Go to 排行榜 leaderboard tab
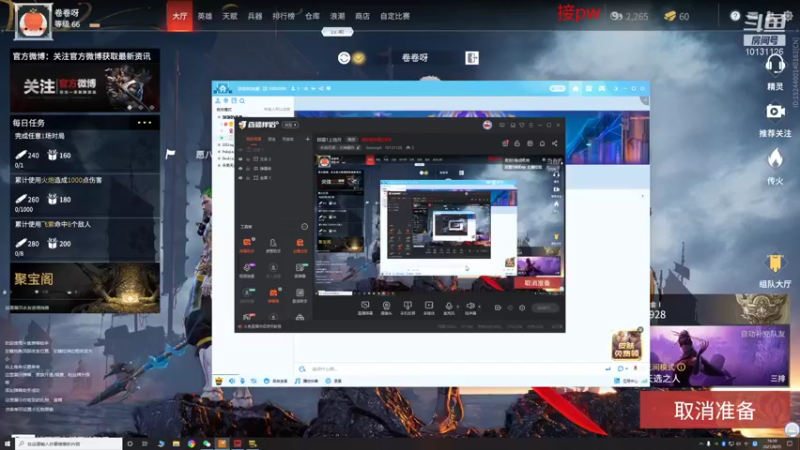 284,16
